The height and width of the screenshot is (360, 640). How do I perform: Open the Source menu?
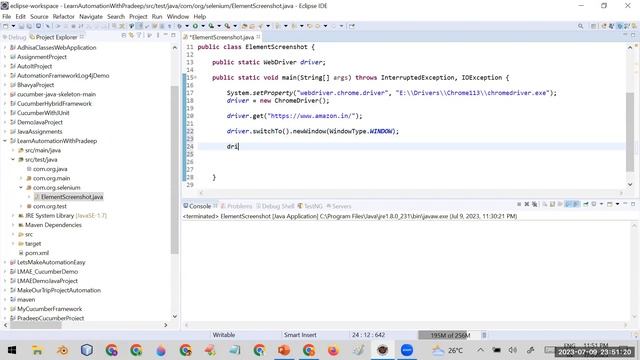[39, 16]
